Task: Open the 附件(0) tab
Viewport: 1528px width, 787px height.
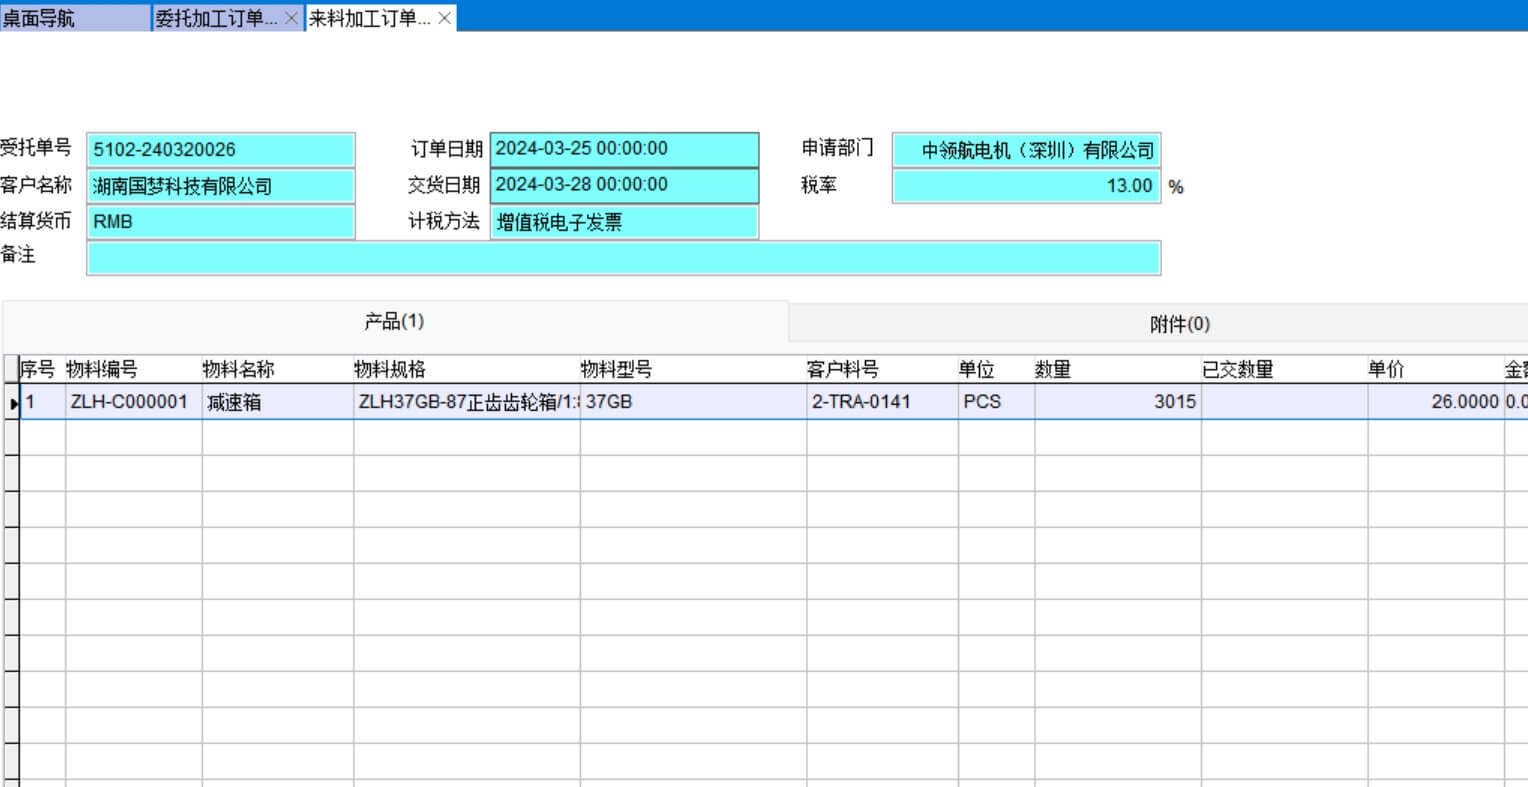Action: (1178, 324)
